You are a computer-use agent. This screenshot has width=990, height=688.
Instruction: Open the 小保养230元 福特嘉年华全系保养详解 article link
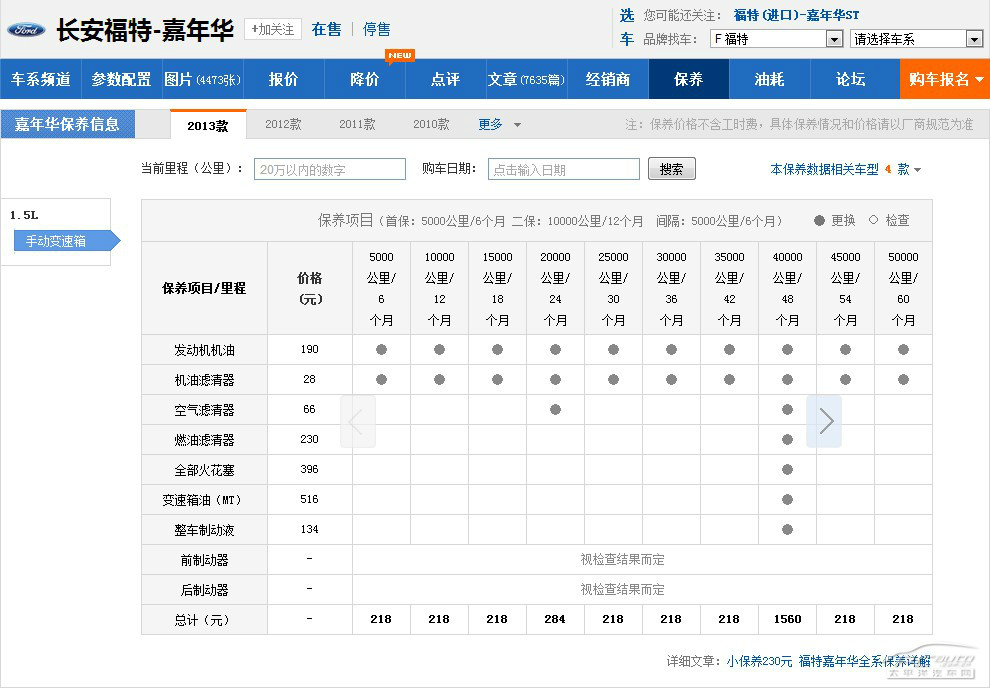[829, 661]
